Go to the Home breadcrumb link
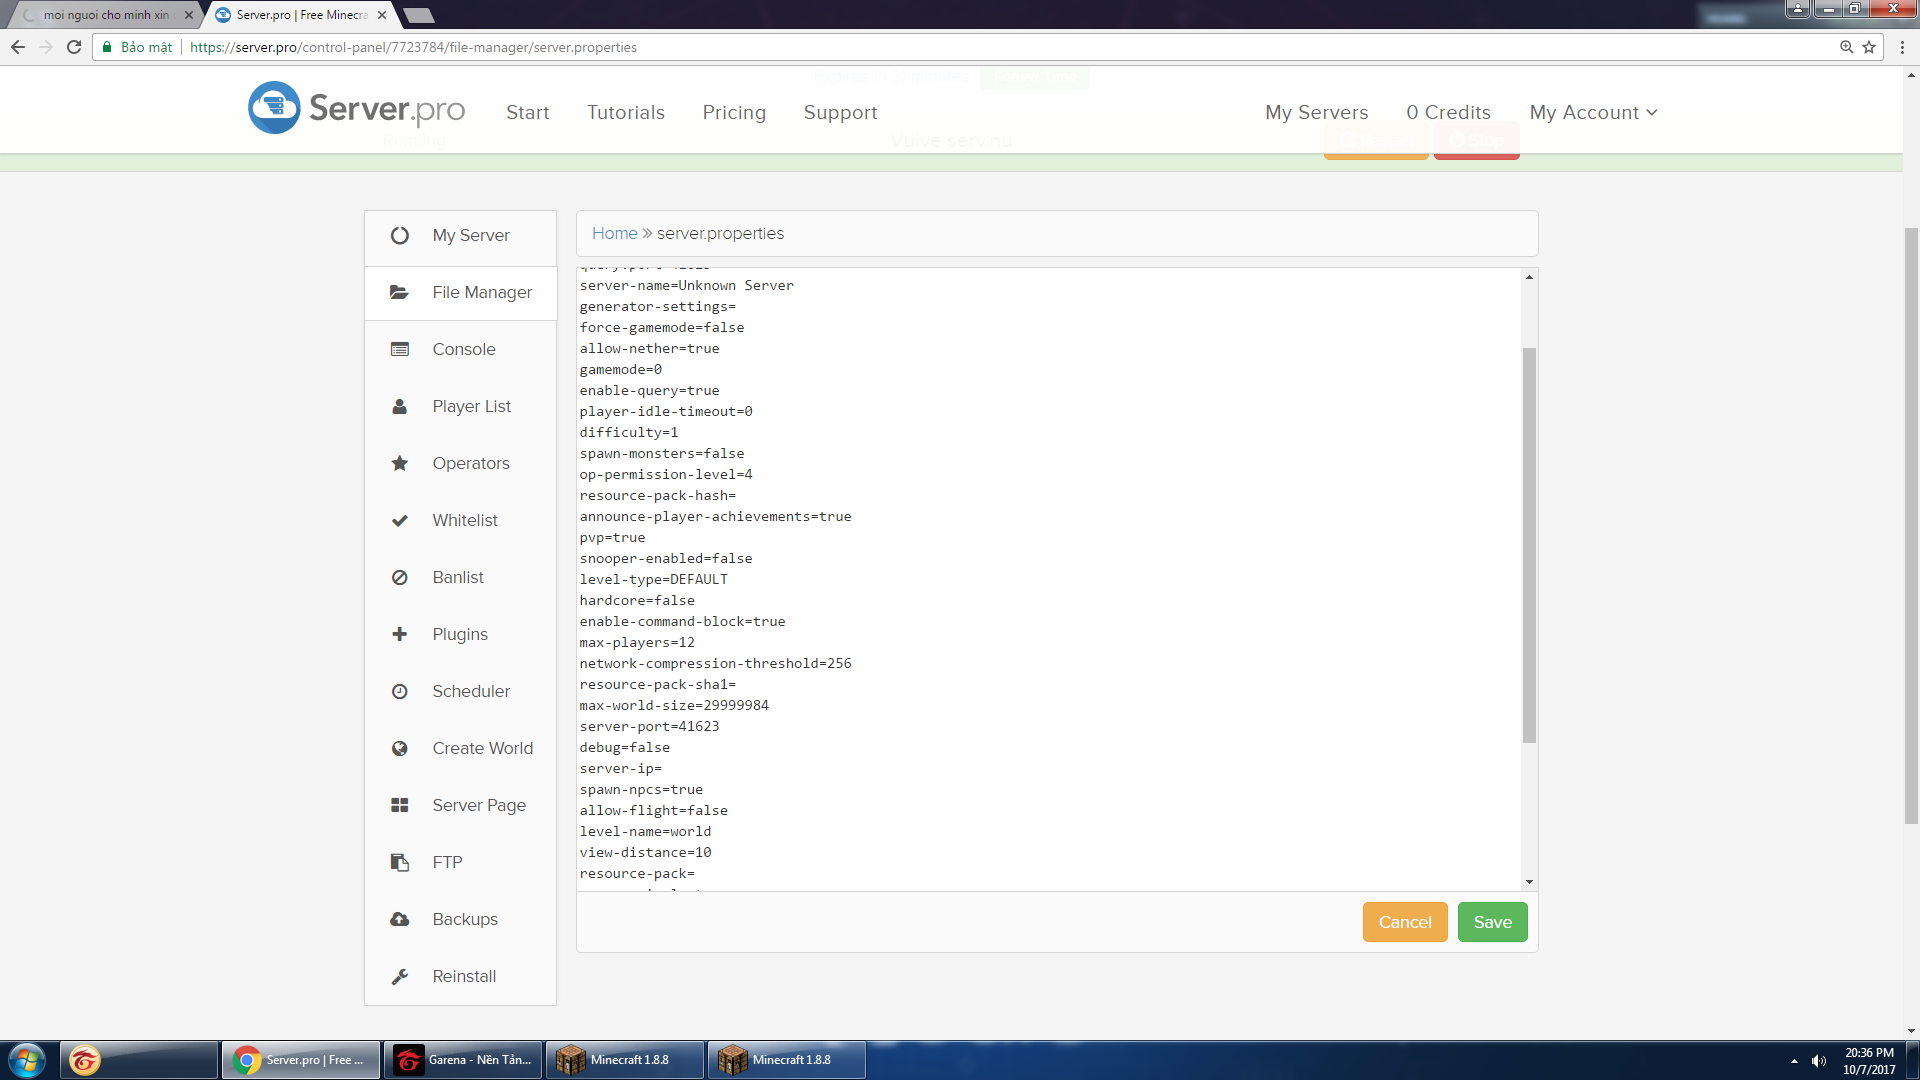Viewport: 1920px width, 1080px height. tap(614, 233)
